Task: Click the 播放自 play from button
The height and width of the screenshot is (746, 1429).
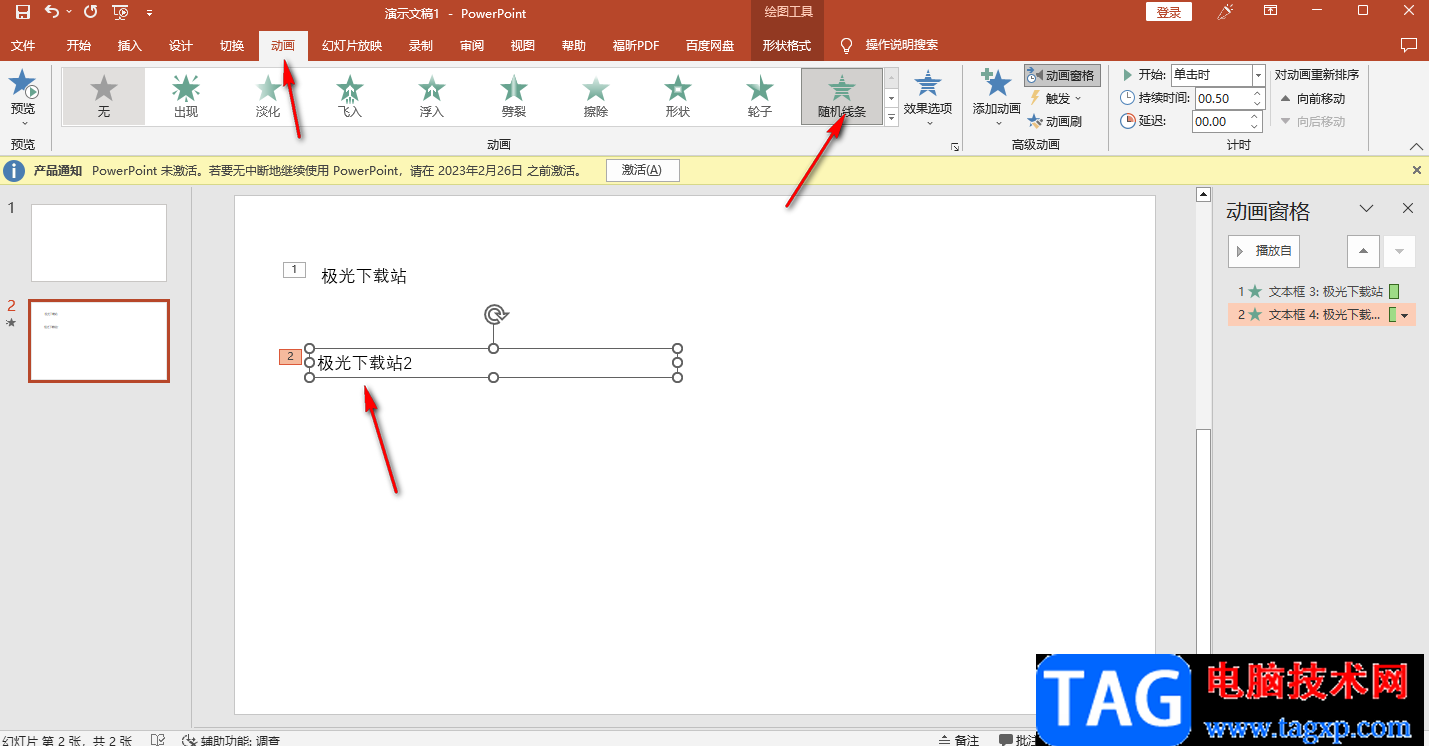Action: coord(1264,251)
